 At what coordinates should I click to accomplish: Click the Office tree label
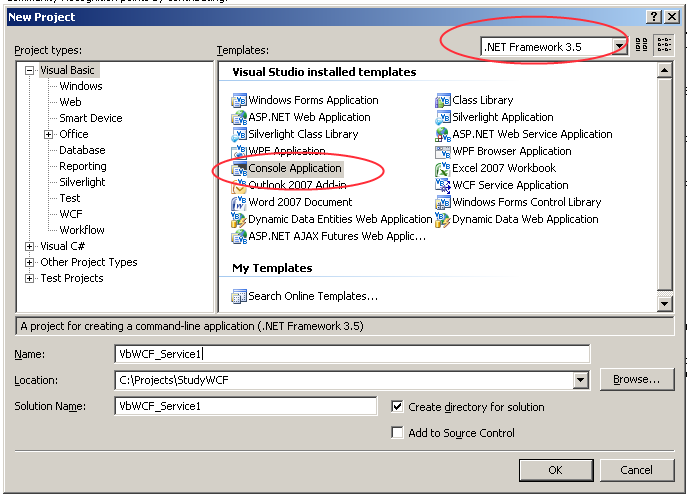[x=74, y=134]
